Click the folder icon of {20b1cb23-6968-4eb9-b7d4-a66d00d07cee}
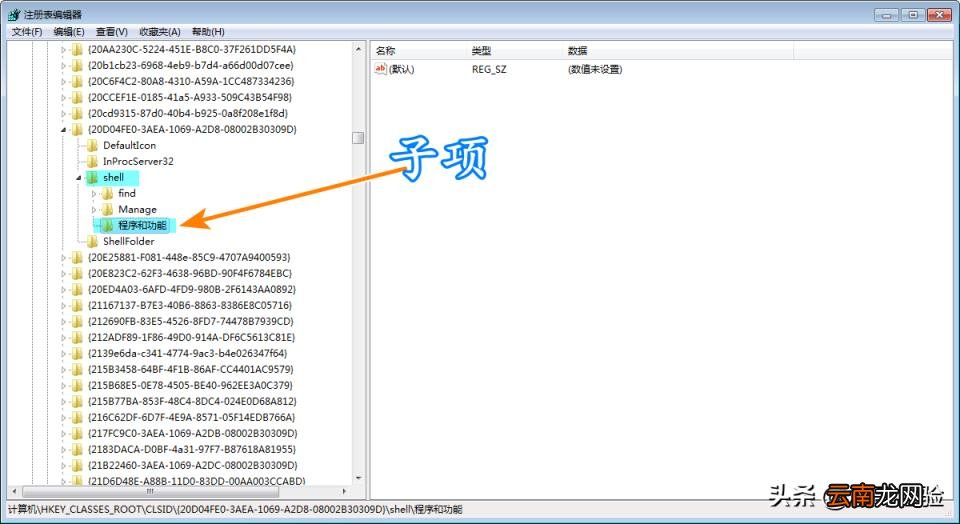This screenshot has width=960, height=524. pyautogui.click(x=77, y=66)
